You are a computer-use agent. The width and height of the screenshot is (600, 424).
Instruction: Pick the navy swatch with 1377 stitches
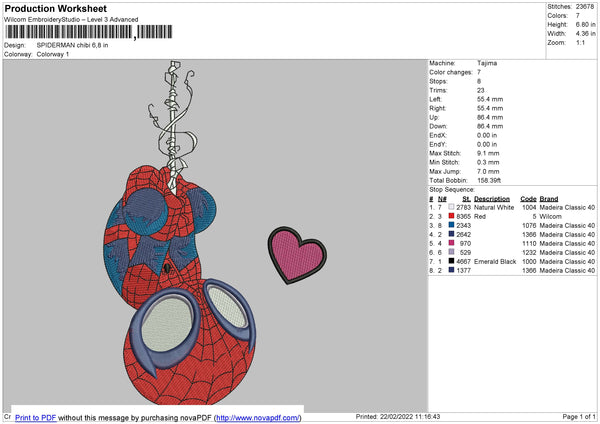tap(451, 270)
